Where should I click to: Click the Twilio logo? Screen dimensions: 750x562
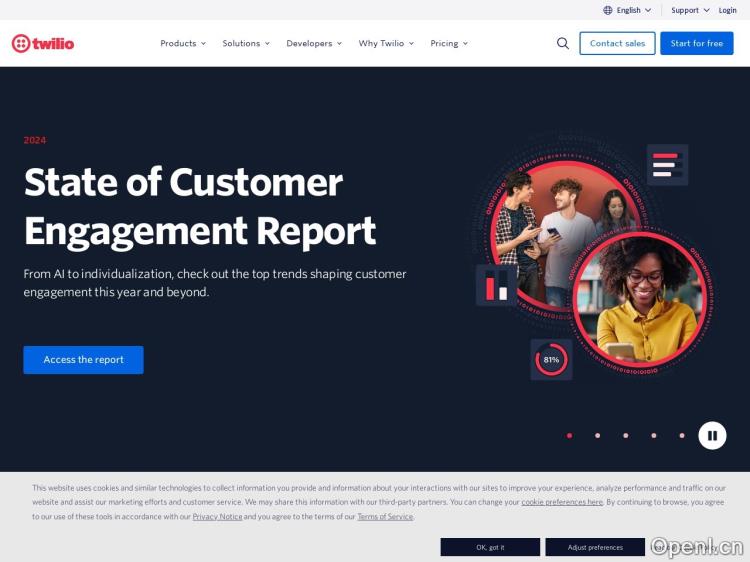tap(42, 43)
